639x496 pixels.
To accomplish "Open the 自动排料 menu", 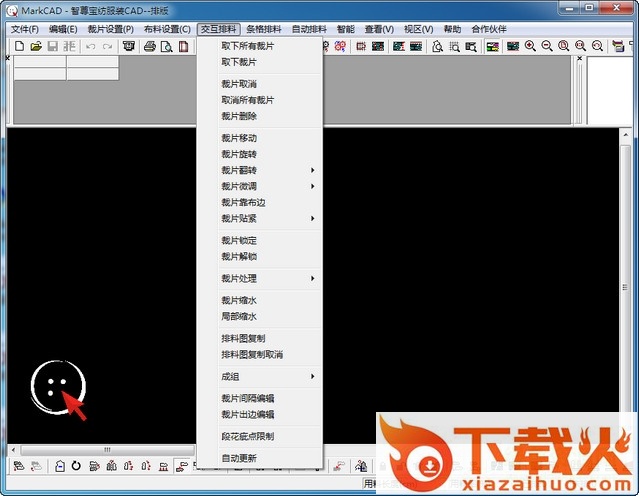I will 309,29.
